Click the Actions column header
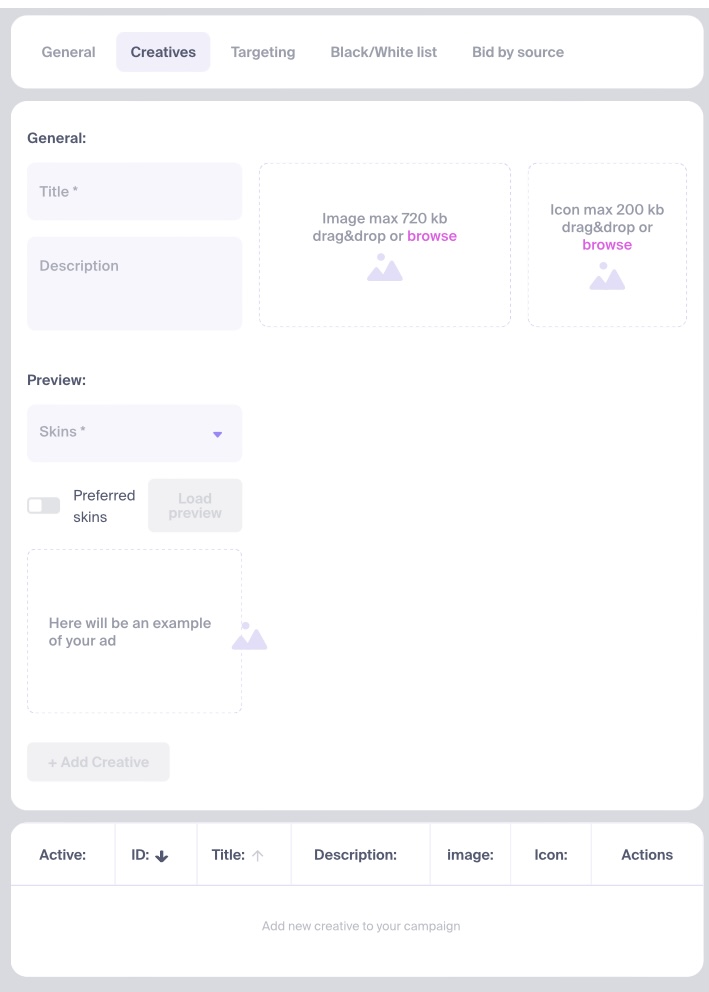The width and height of the screenshot is (709, 992). tap(647, 855)
